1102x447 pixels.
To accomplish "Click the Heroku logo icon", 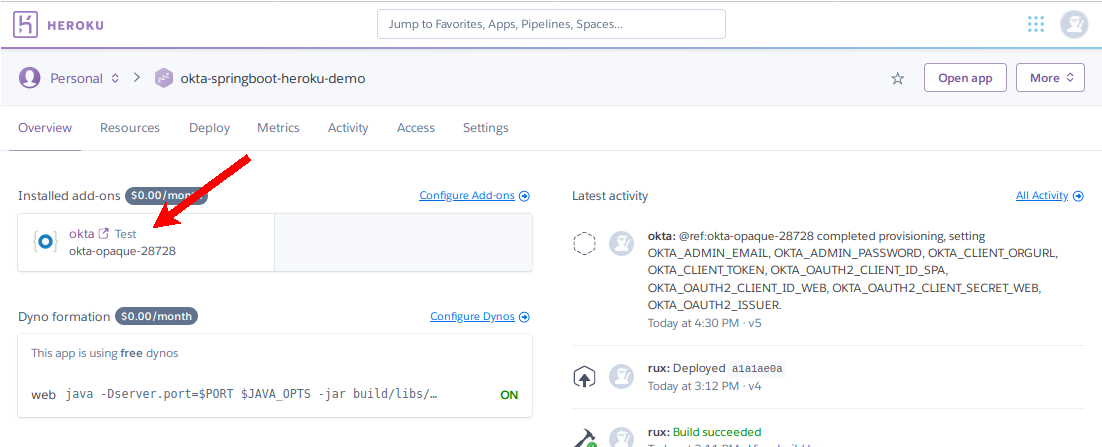I will tap(27, 24).
